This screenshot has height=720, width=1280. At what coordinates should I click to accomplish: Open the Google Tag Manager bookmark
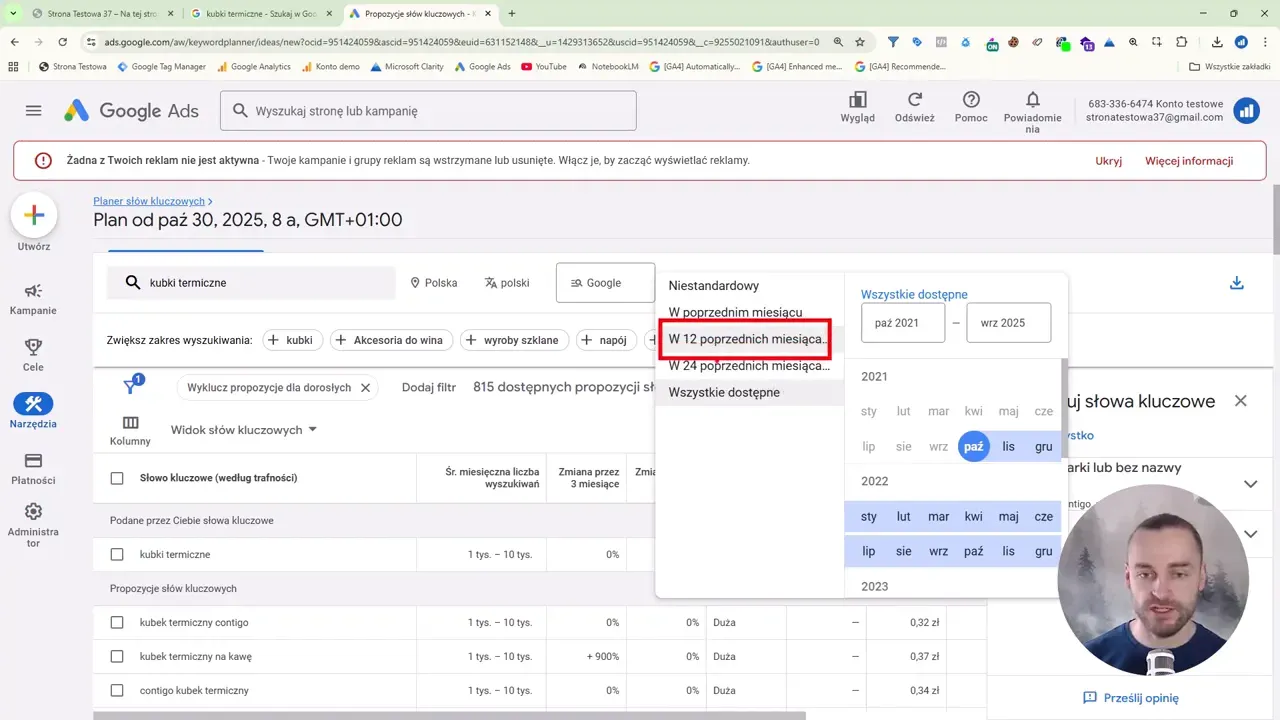[161, 66]
